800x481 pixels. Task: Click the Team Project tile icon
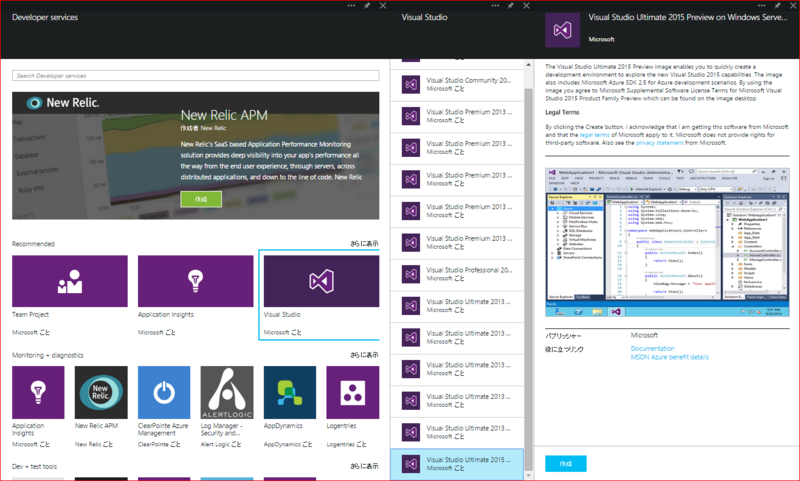(x=70, y=281)
